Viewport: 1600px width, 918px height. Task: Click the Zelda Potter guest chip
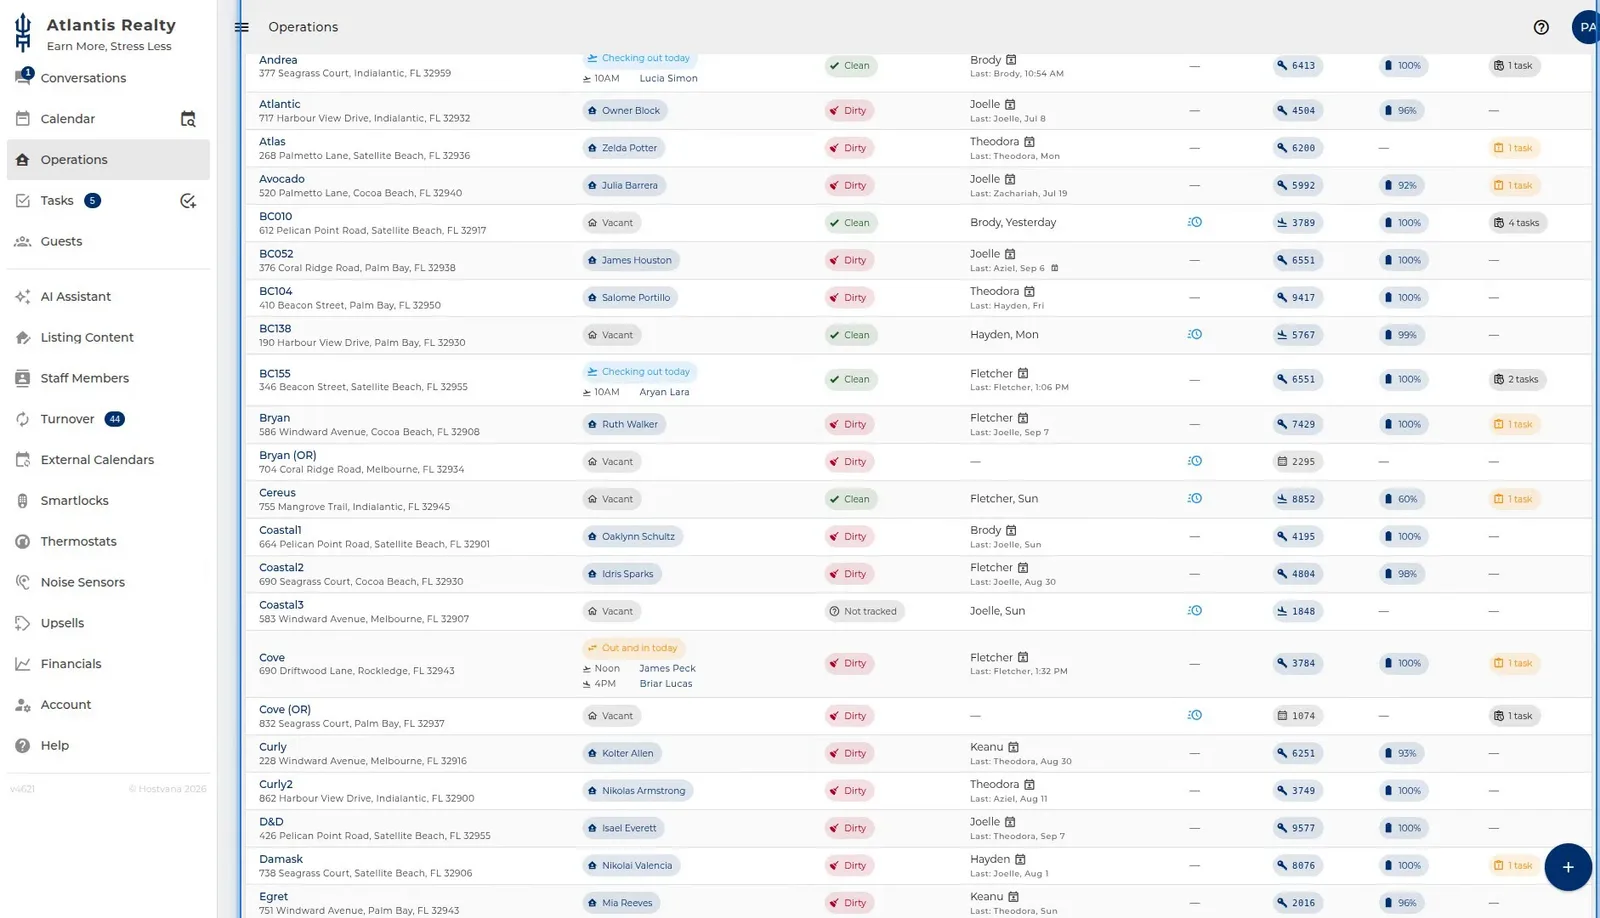[x=624, y=148]
